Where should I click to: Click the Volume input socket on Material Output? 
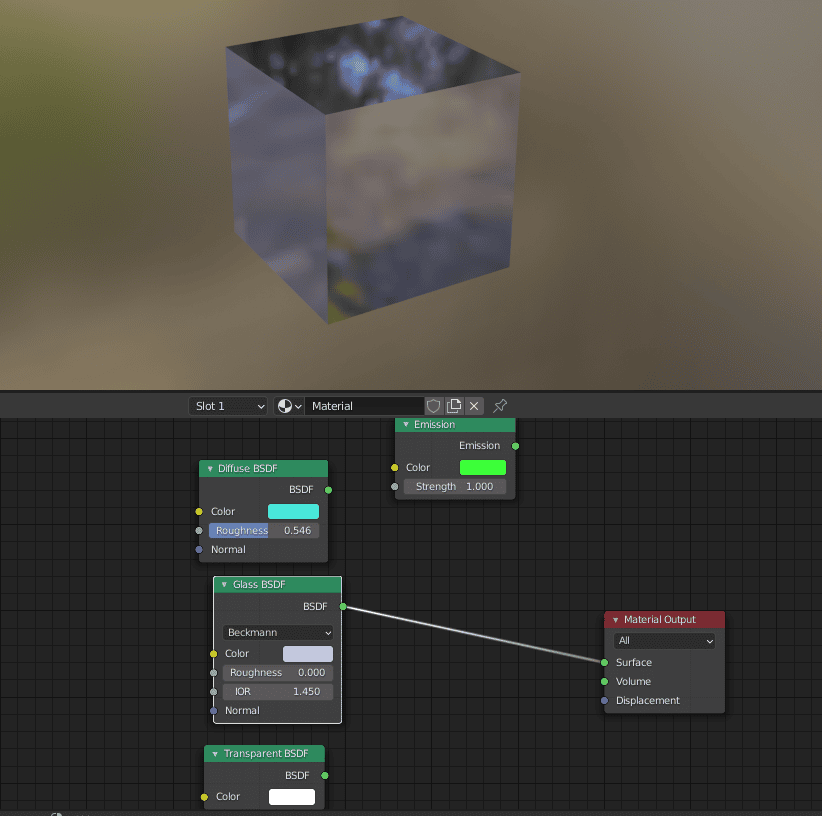point(604,681)
